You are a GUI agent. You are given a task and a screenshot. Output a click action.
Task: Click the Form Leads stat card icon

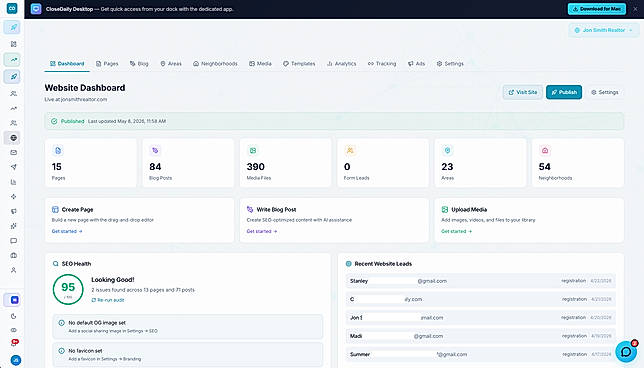[x=350, y=151]
